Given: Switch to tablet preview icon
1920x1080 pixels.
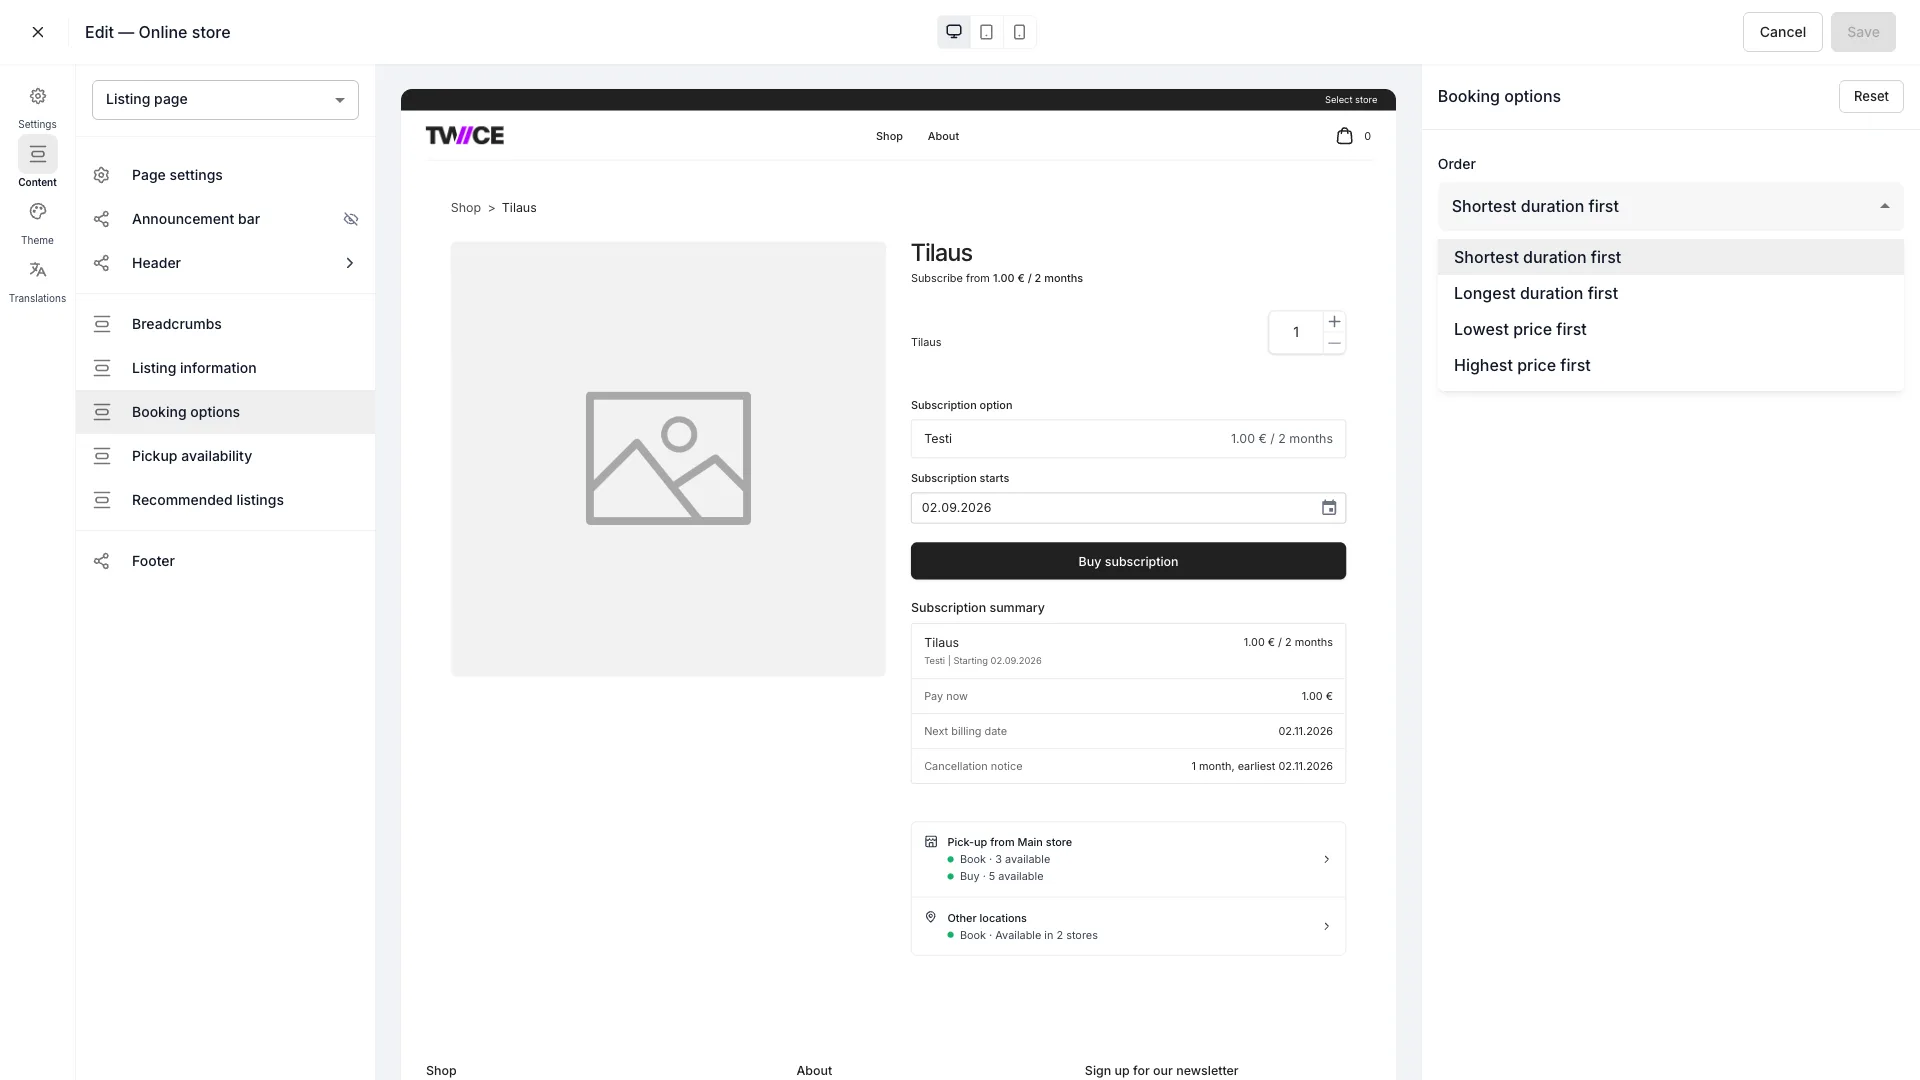Looking at the screenshot, I should click(987, 32).
